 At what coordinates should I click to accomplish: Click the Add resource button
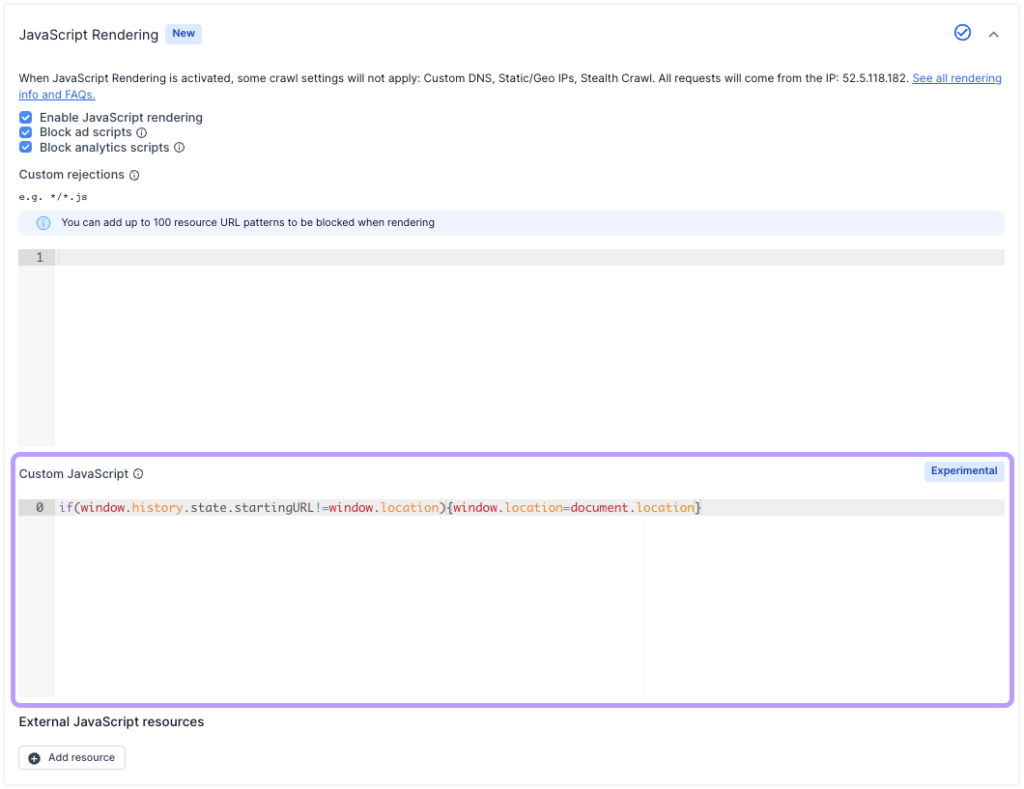71,757
